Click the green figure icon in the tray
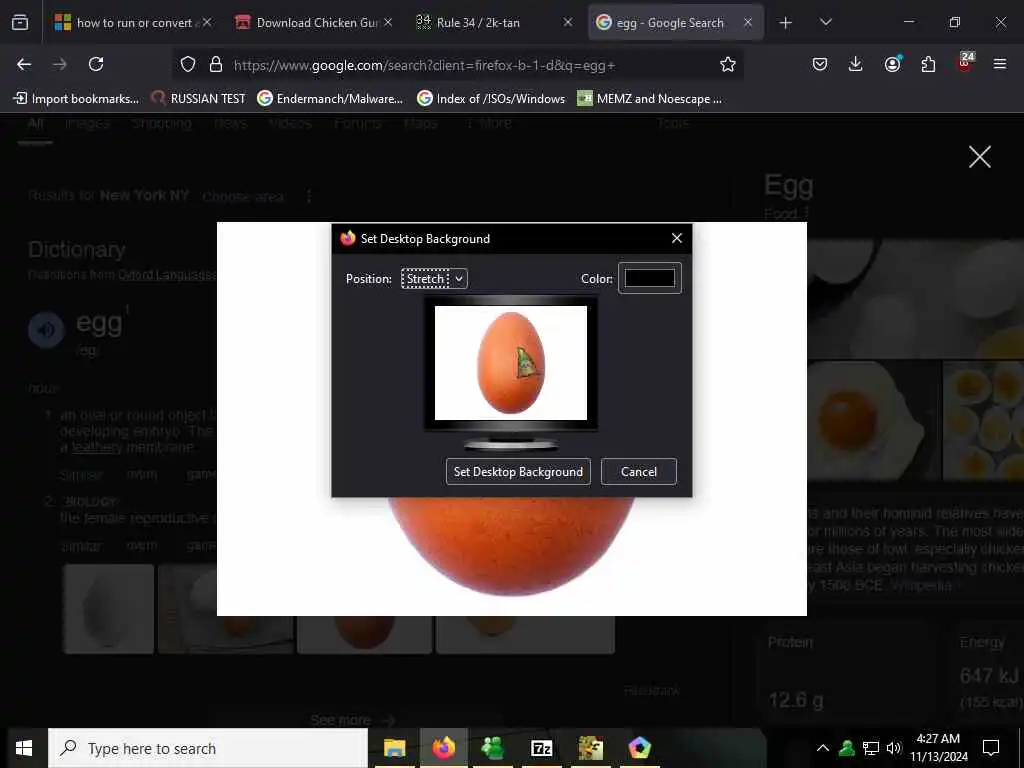Image resolution: width=1024 pixels, height=768 pixels. [847, 748]
